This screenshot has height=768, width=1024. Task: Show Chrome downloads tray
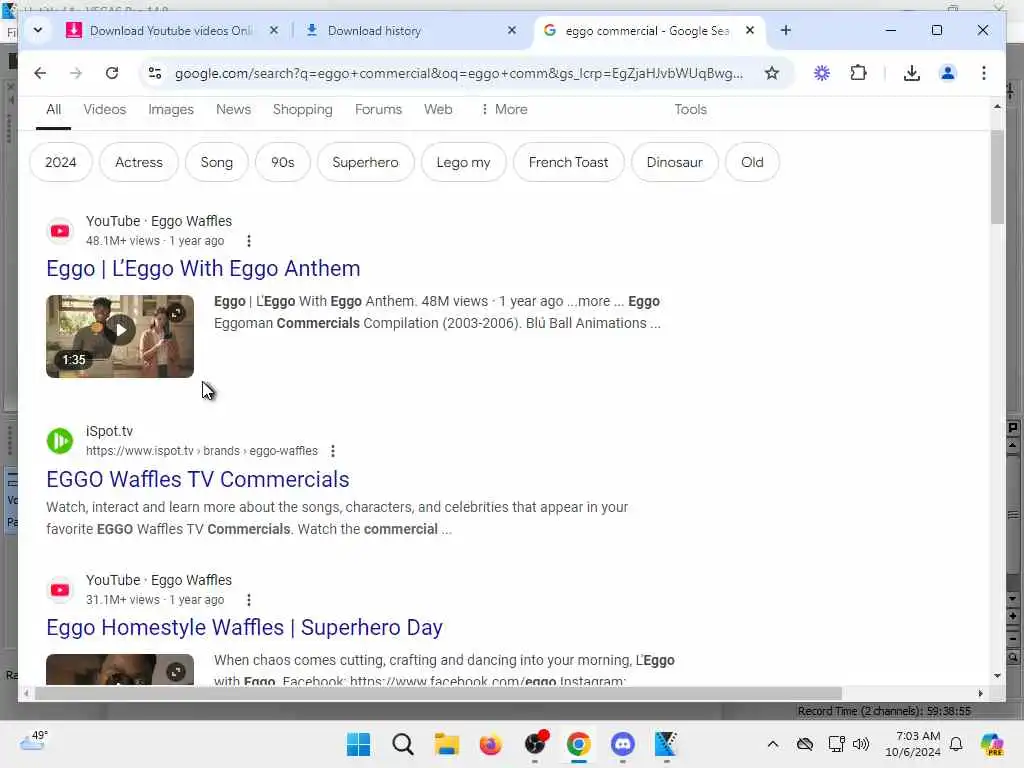coord(912,73)
